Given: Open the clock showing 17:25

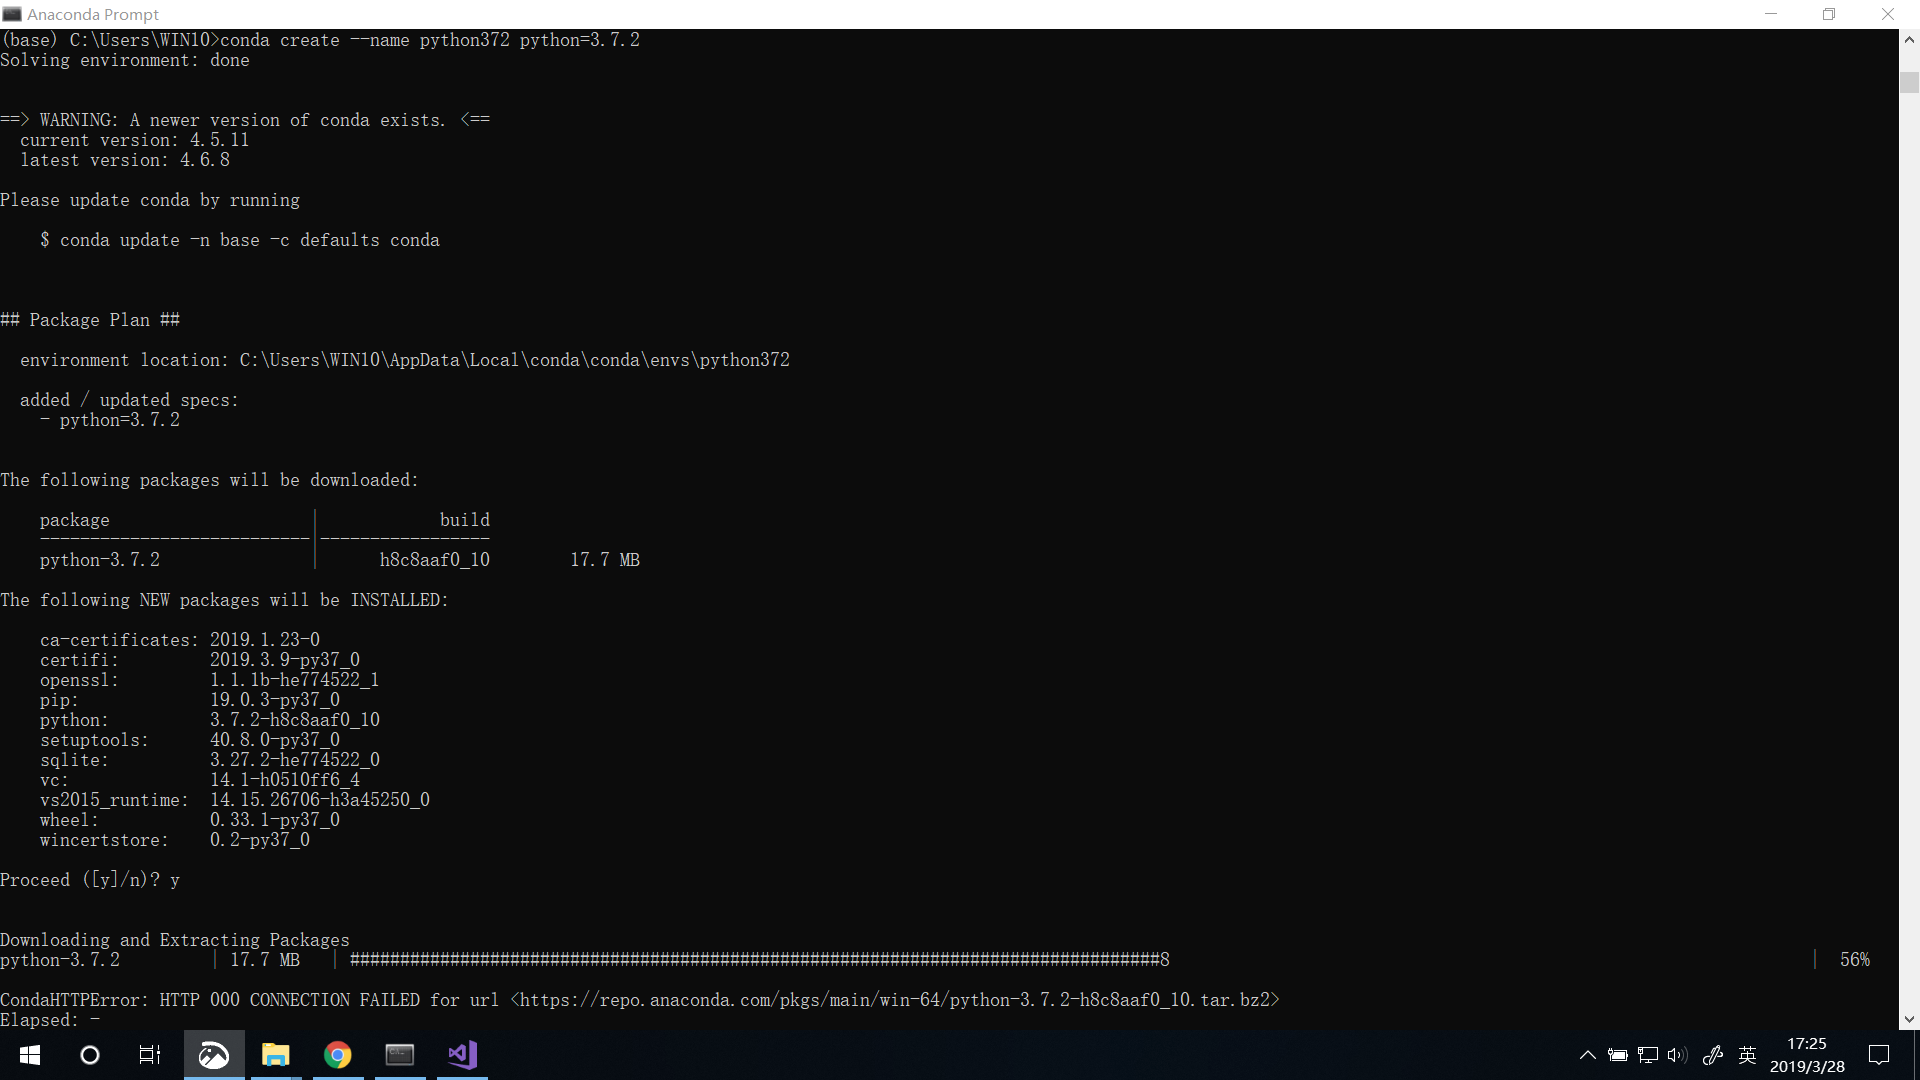Looking at the screenshot, I should coord(1807,1055).
